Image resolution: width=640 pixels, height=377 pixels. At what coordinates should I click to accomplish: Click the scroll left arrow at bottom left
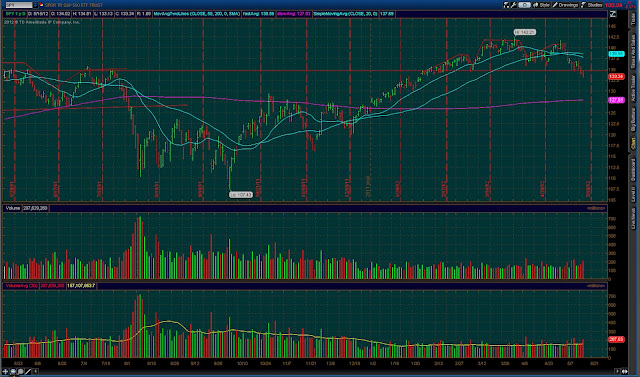pos(36,371)
